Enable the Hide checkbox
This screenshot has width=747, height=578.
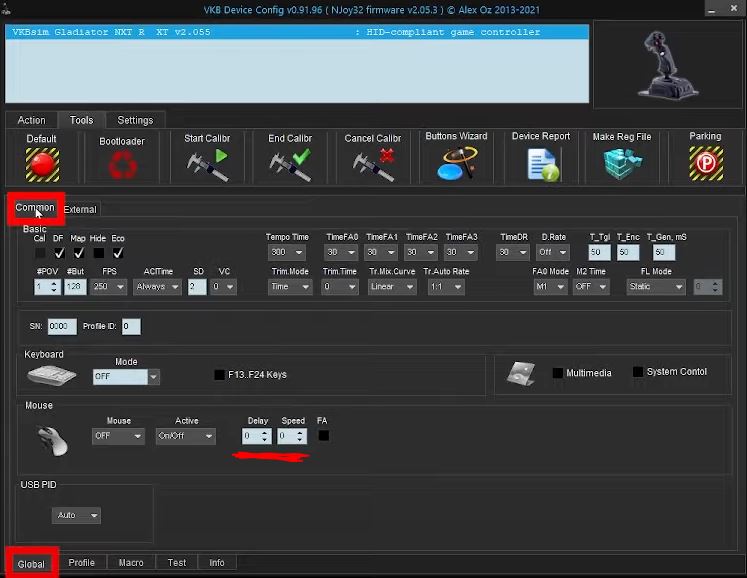click(x=99, y=253)
